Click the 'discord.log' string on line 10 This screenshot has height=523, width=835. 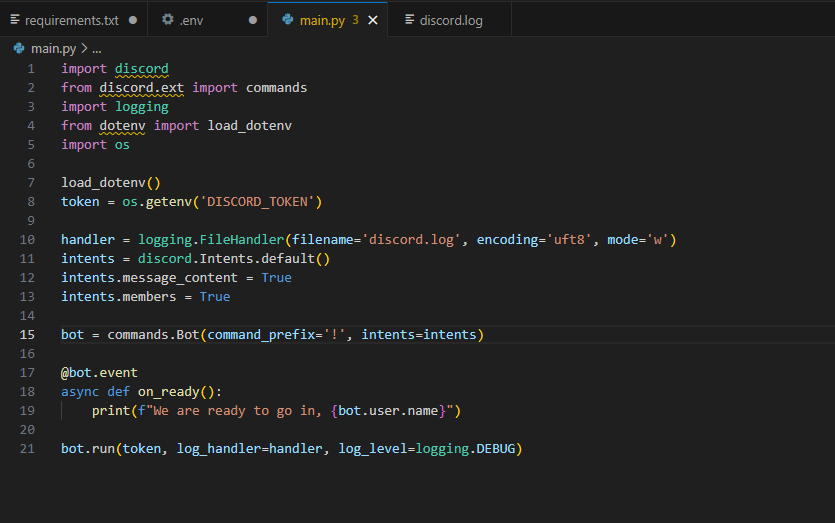[411, 240]
